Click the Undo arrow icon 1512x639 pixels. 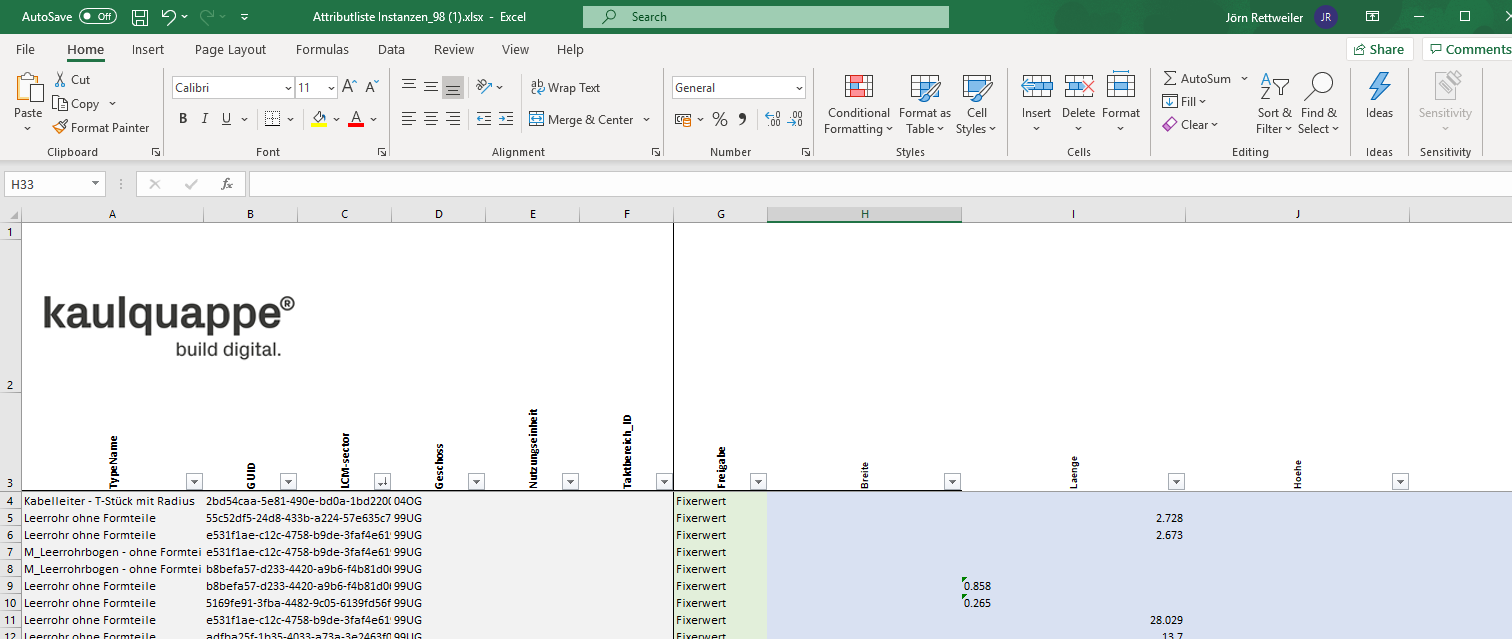tap(168, 17)
